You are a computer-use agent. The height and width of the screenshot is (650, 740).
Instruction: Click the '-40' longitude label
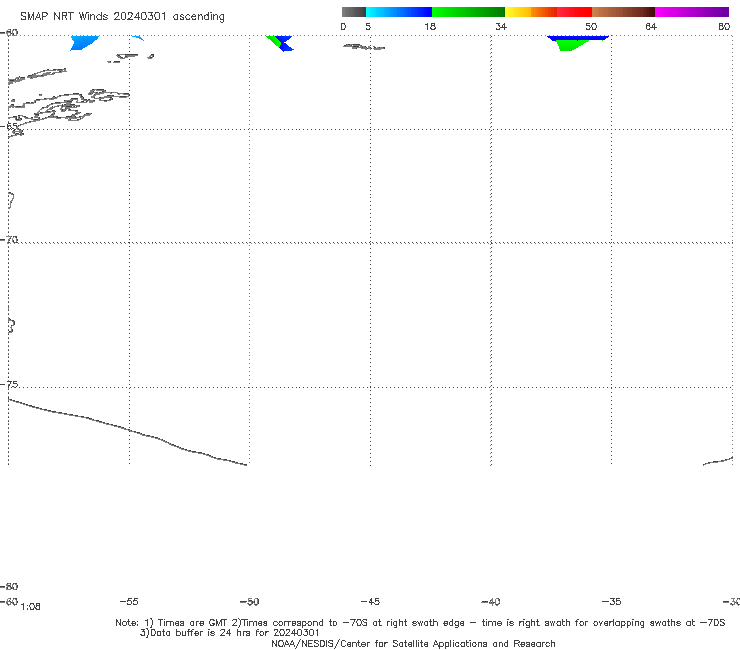491,601
